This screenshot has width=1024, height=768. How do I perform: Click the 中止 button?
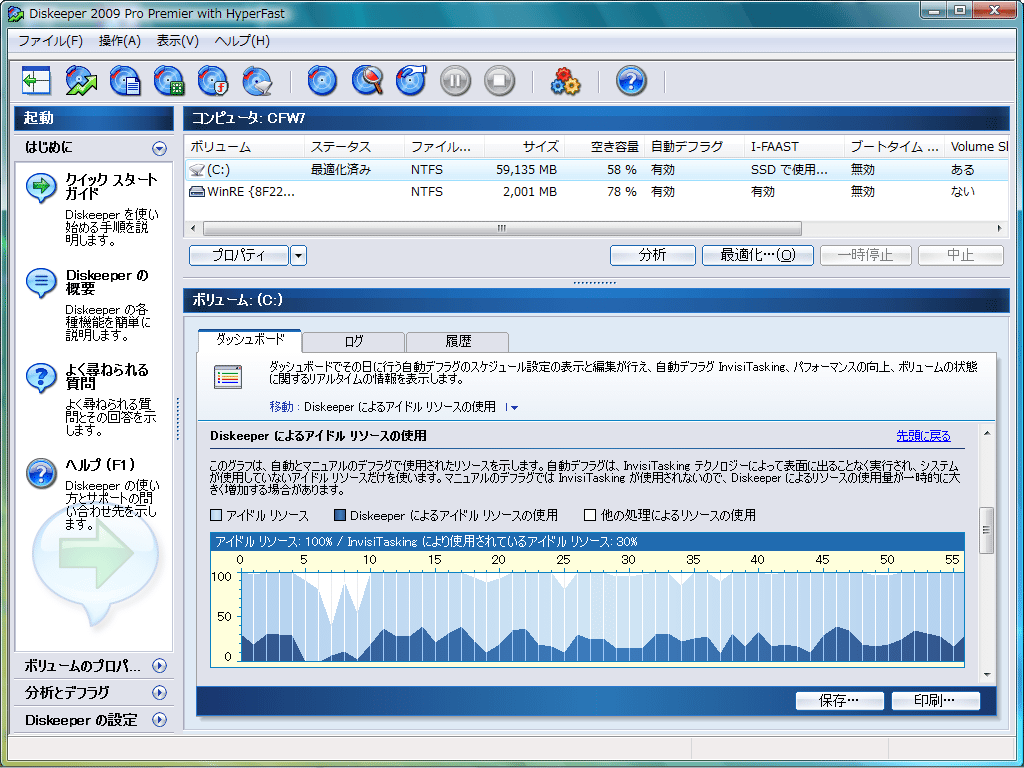pos(961,255)
